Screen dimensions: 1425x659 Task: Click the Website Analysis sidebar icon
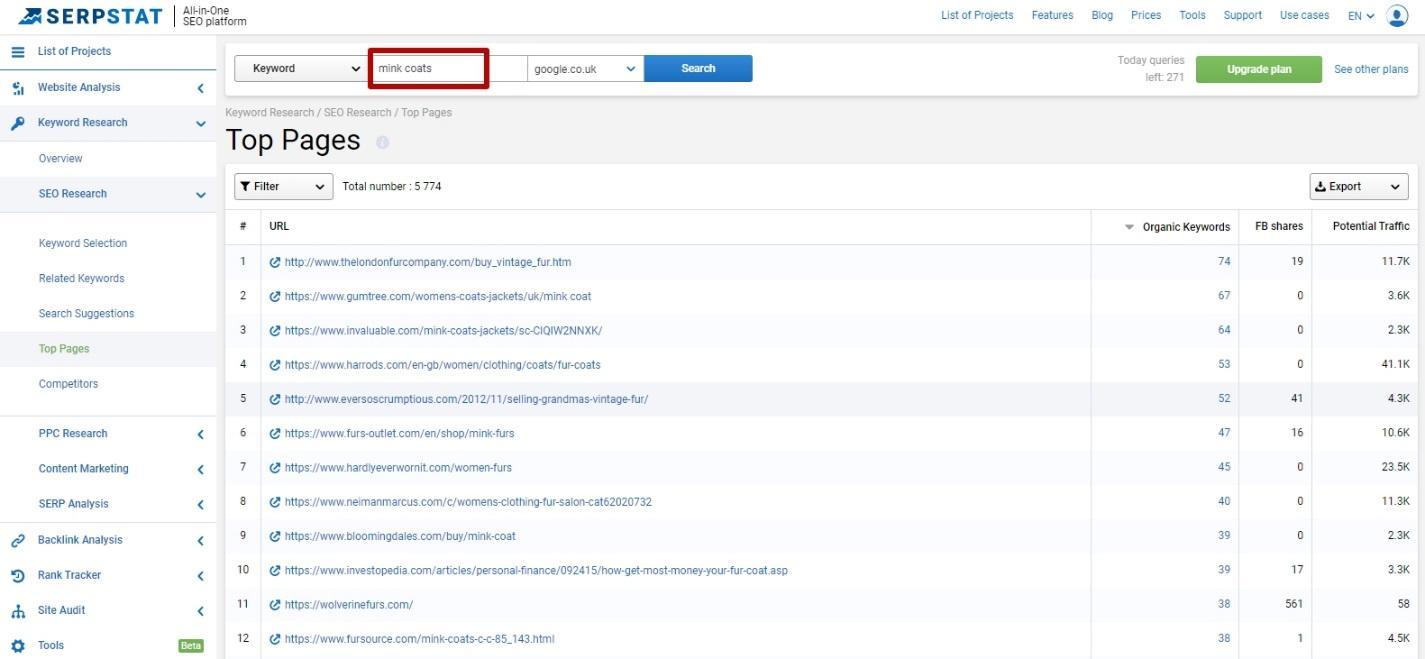(18, 88)
